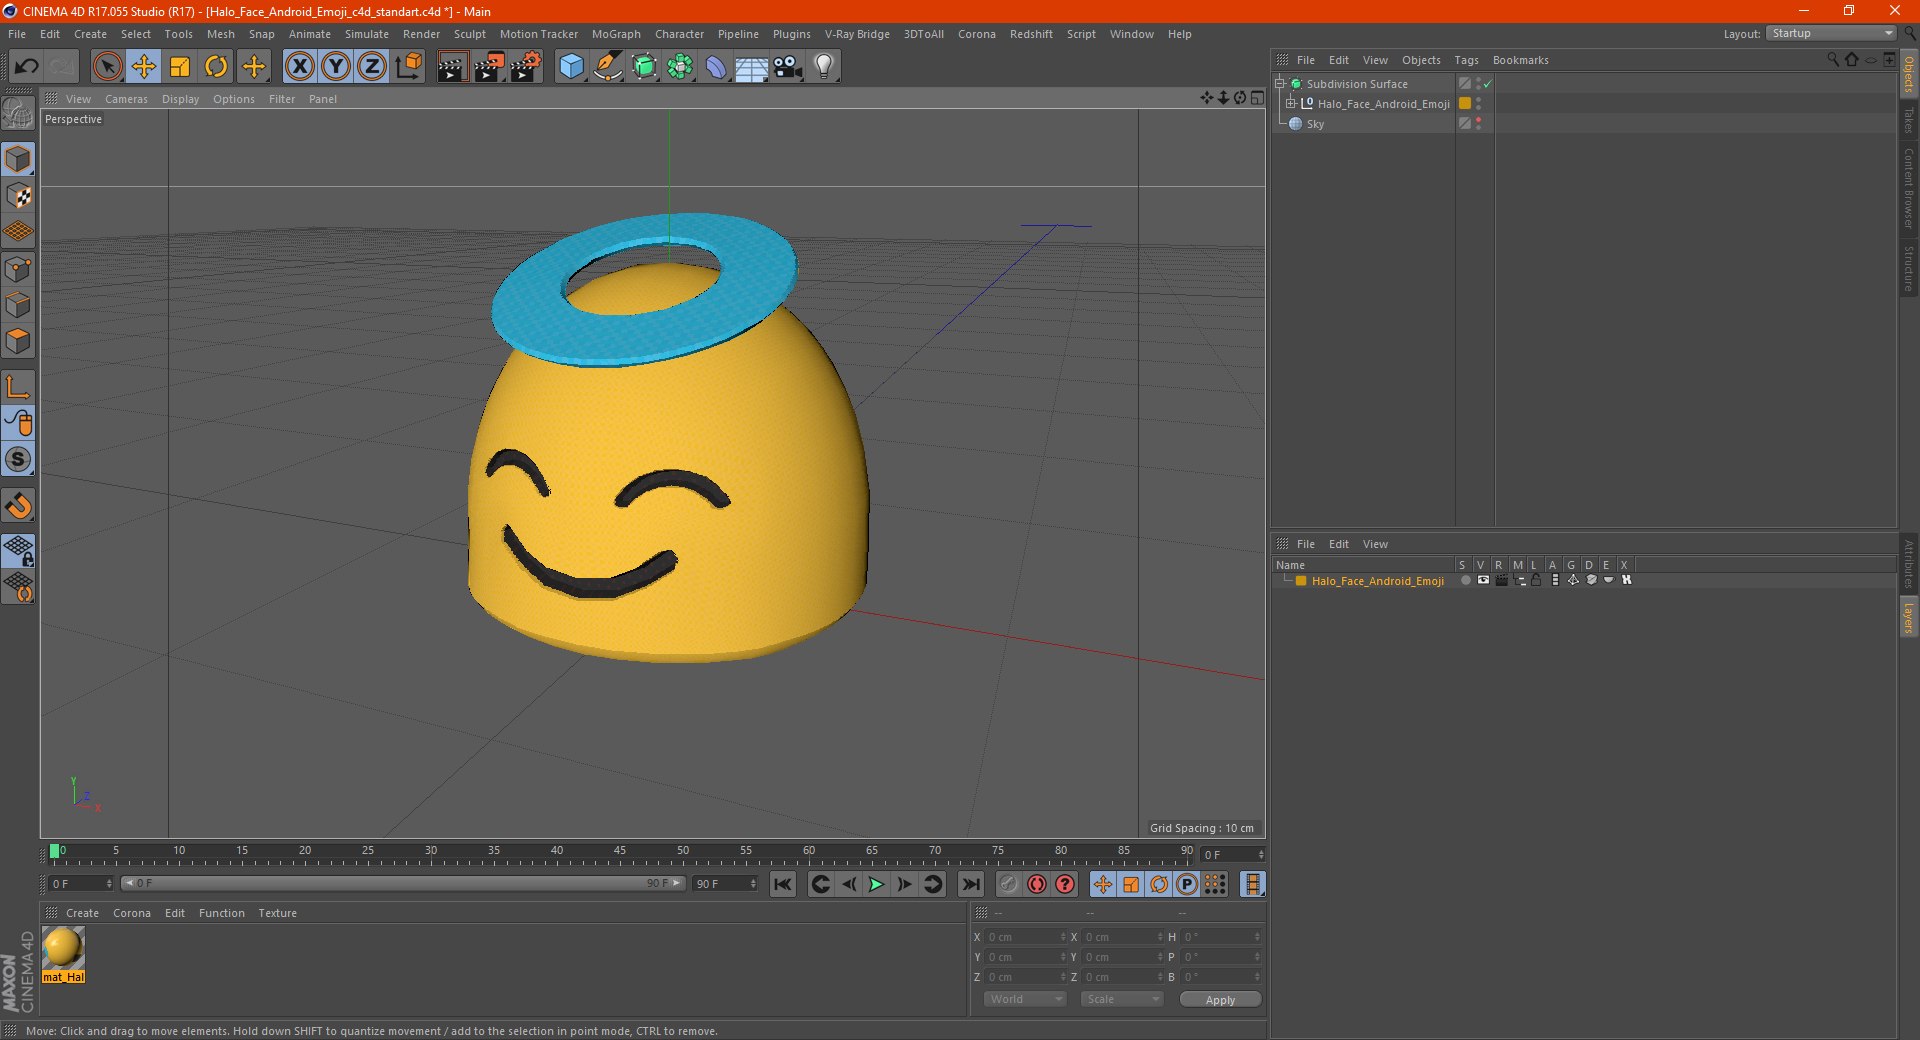Select the mat_Hal material thumbnail
1920x1040 pixels.
tap(63, 948)
